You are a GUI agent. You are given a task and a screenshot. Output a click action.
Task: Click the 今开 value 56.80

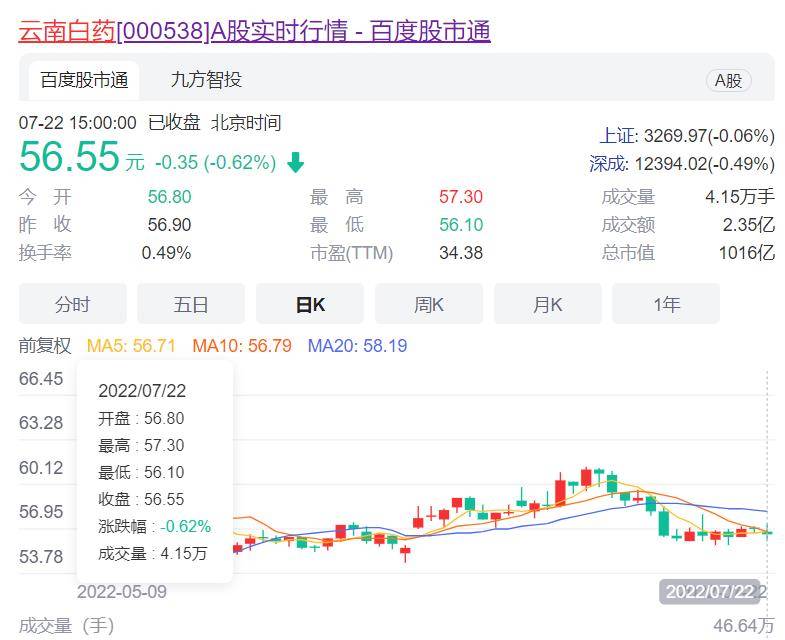coord(169,197)
